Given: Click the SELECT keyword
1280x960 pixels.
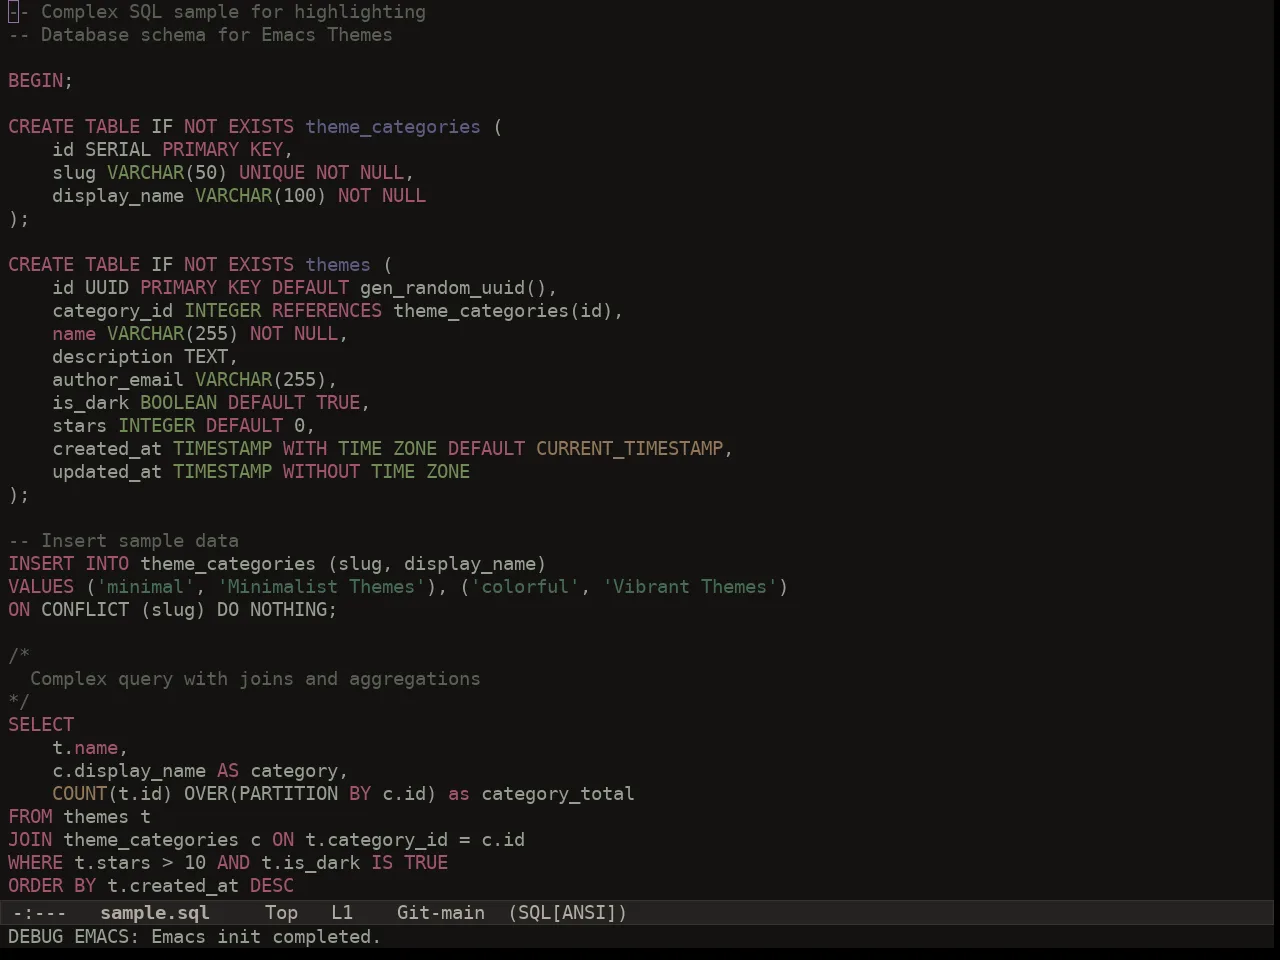Looking at the screenshot, I should point(41,725).
